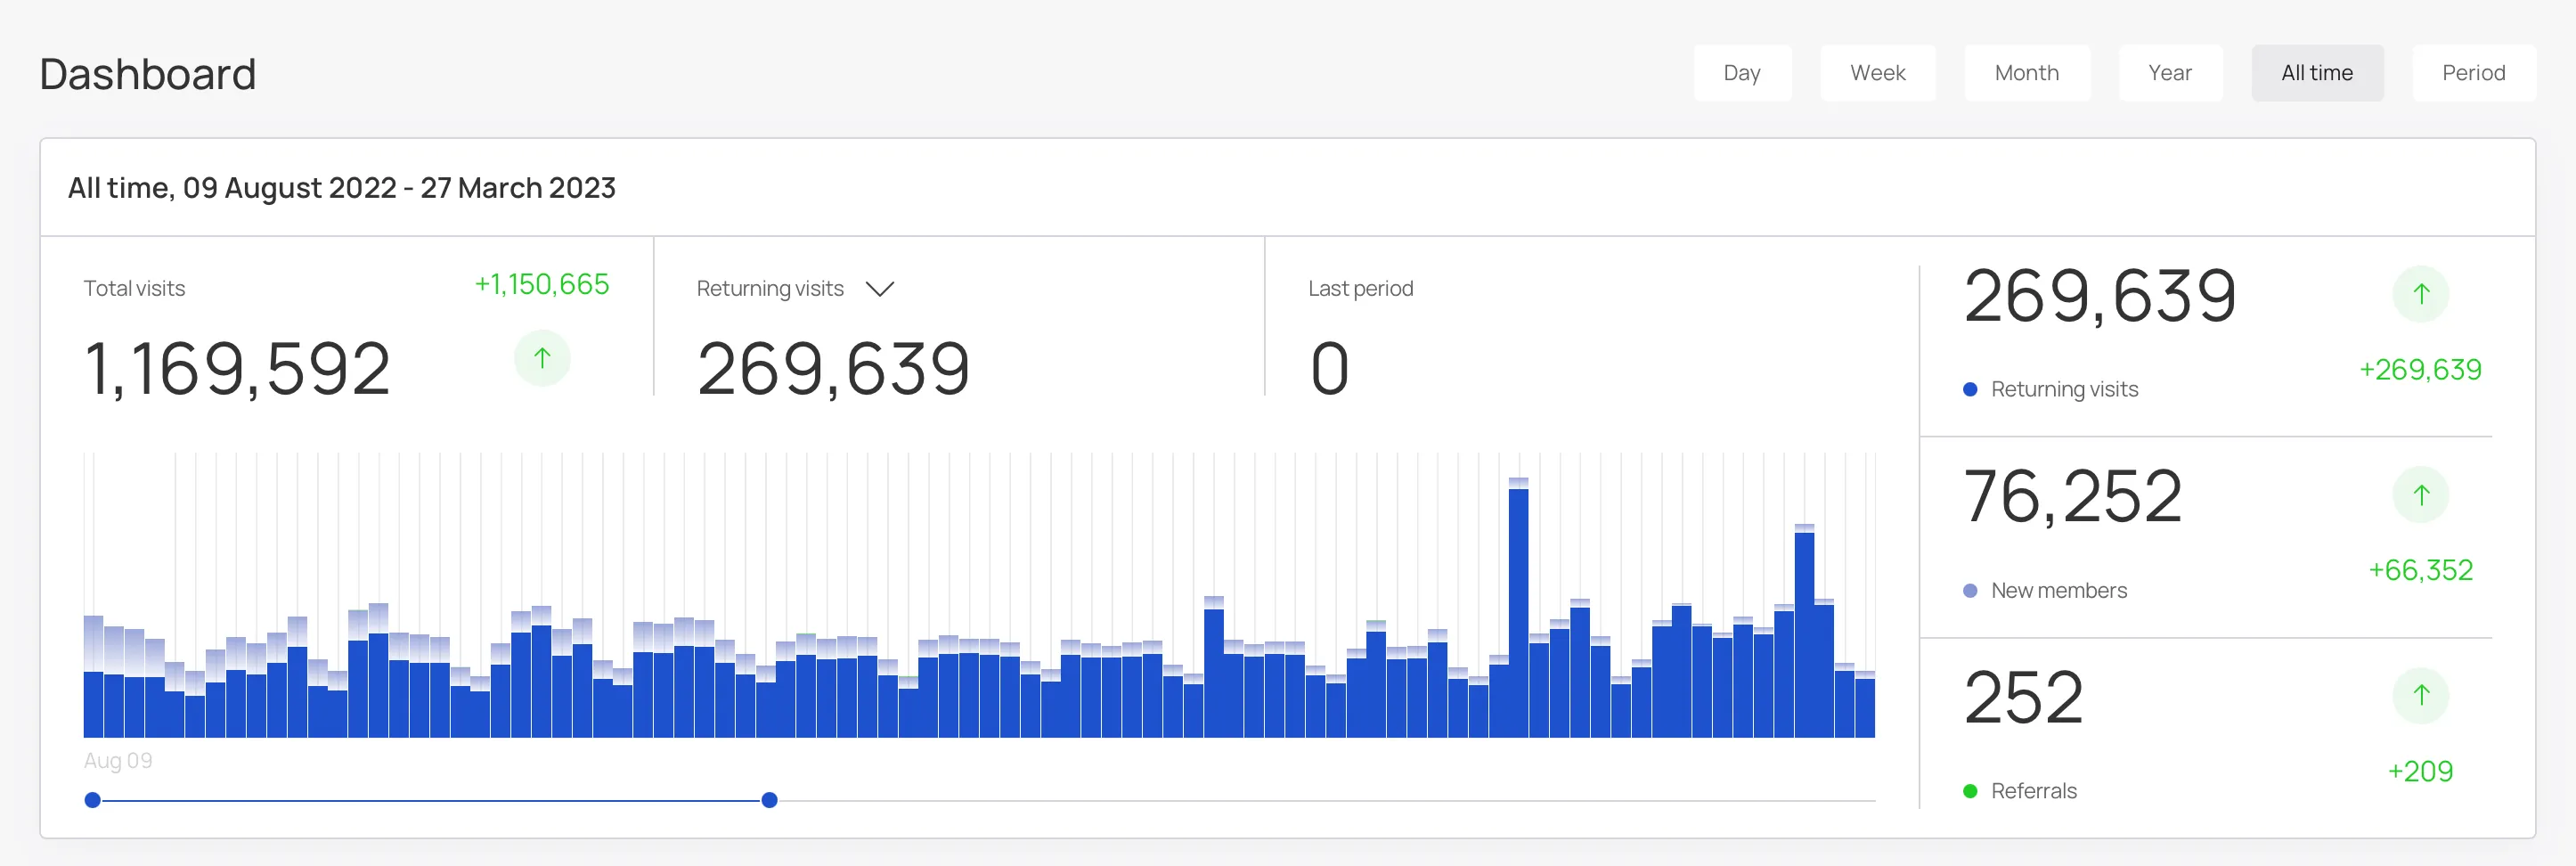Click the Total visits value 1,169,592

[237, 369]
